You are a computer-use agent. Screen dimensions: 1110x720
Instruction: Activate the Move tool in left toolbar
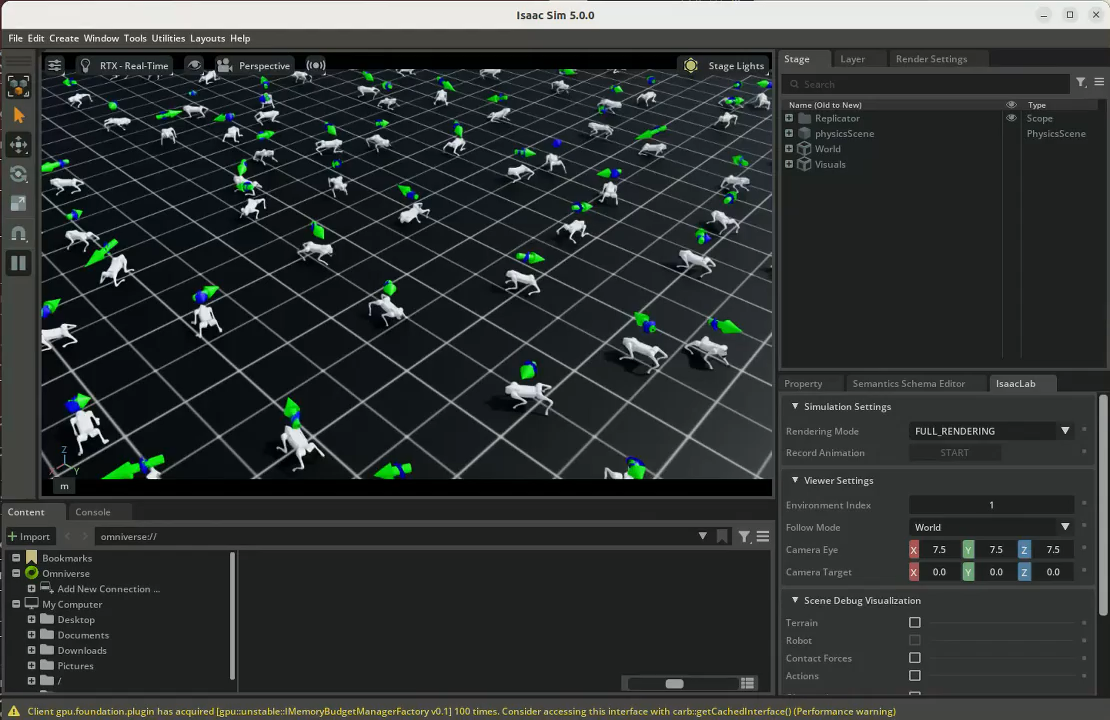pos(18,144)
